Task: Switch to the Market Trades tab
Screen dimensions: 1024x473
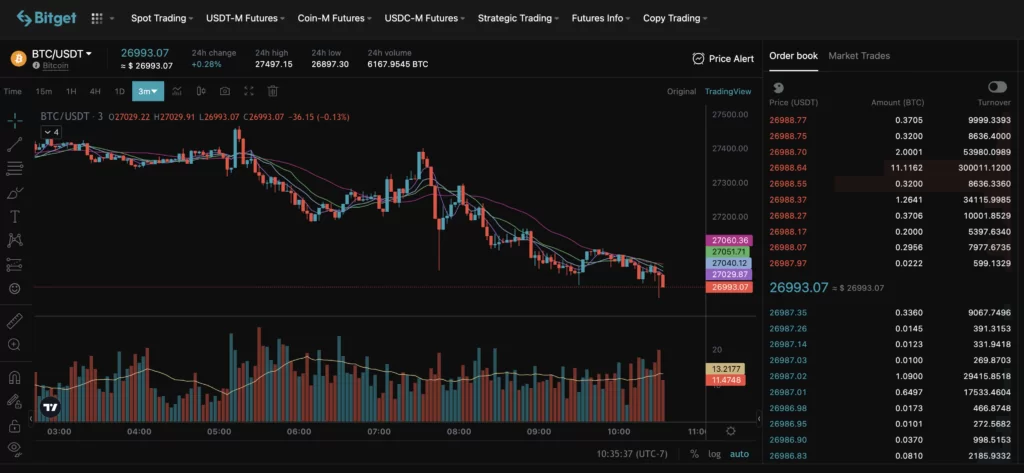Action: 859,56
